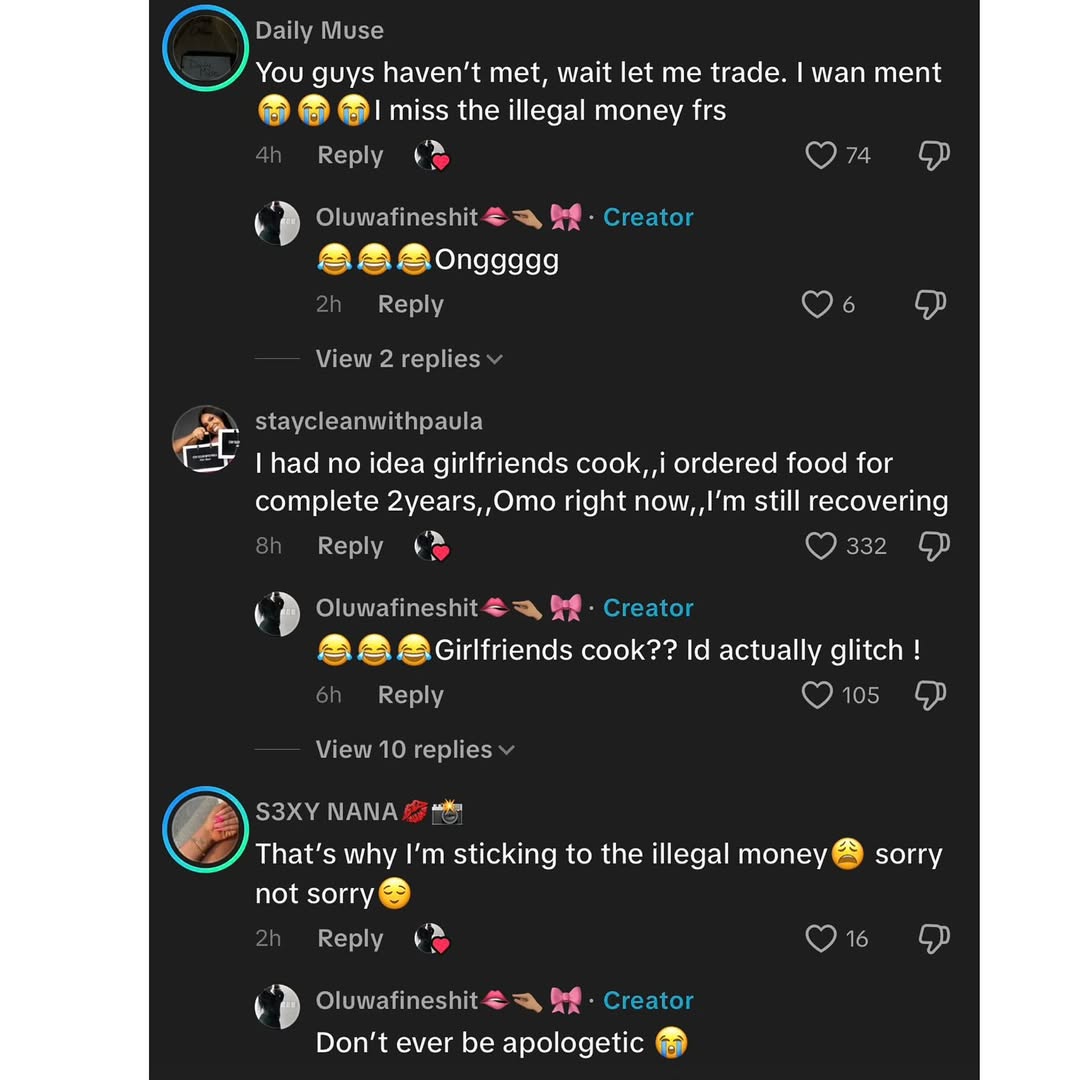Open S3XY NANA's profile avatar
Image resolution: width=1080 pixels, height=1080 pixels.
(205, 829)
